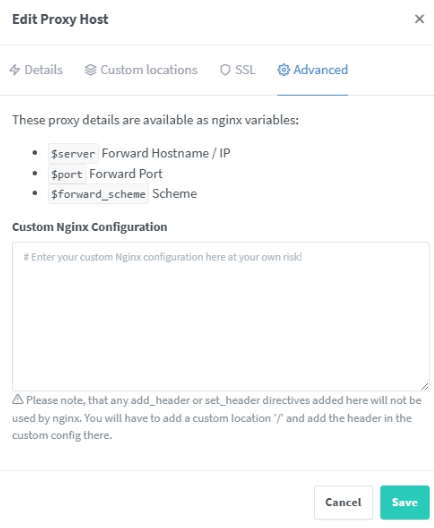The width and height of the screenshot is (434, 528).
Task: Click the add_header note text
Action: click(217, 418)
